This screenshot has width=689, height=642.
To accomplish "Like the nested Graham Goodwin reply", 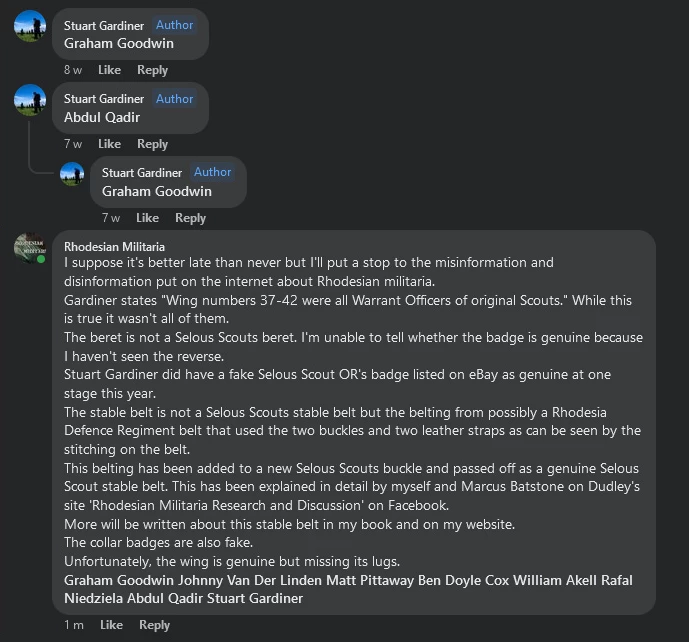I will pos(147,218).
